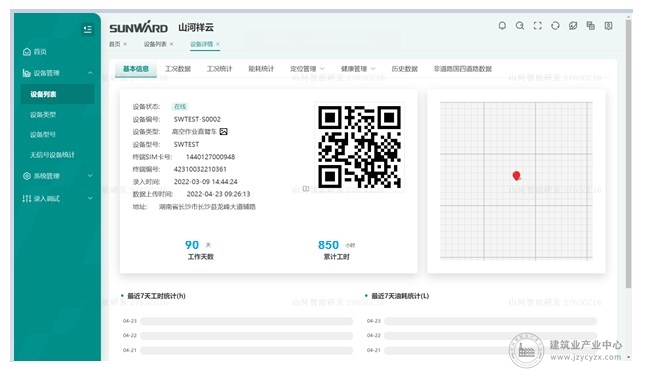Click the SUNWARD logo
Screen dimensions: 648x378
[138, 27]
